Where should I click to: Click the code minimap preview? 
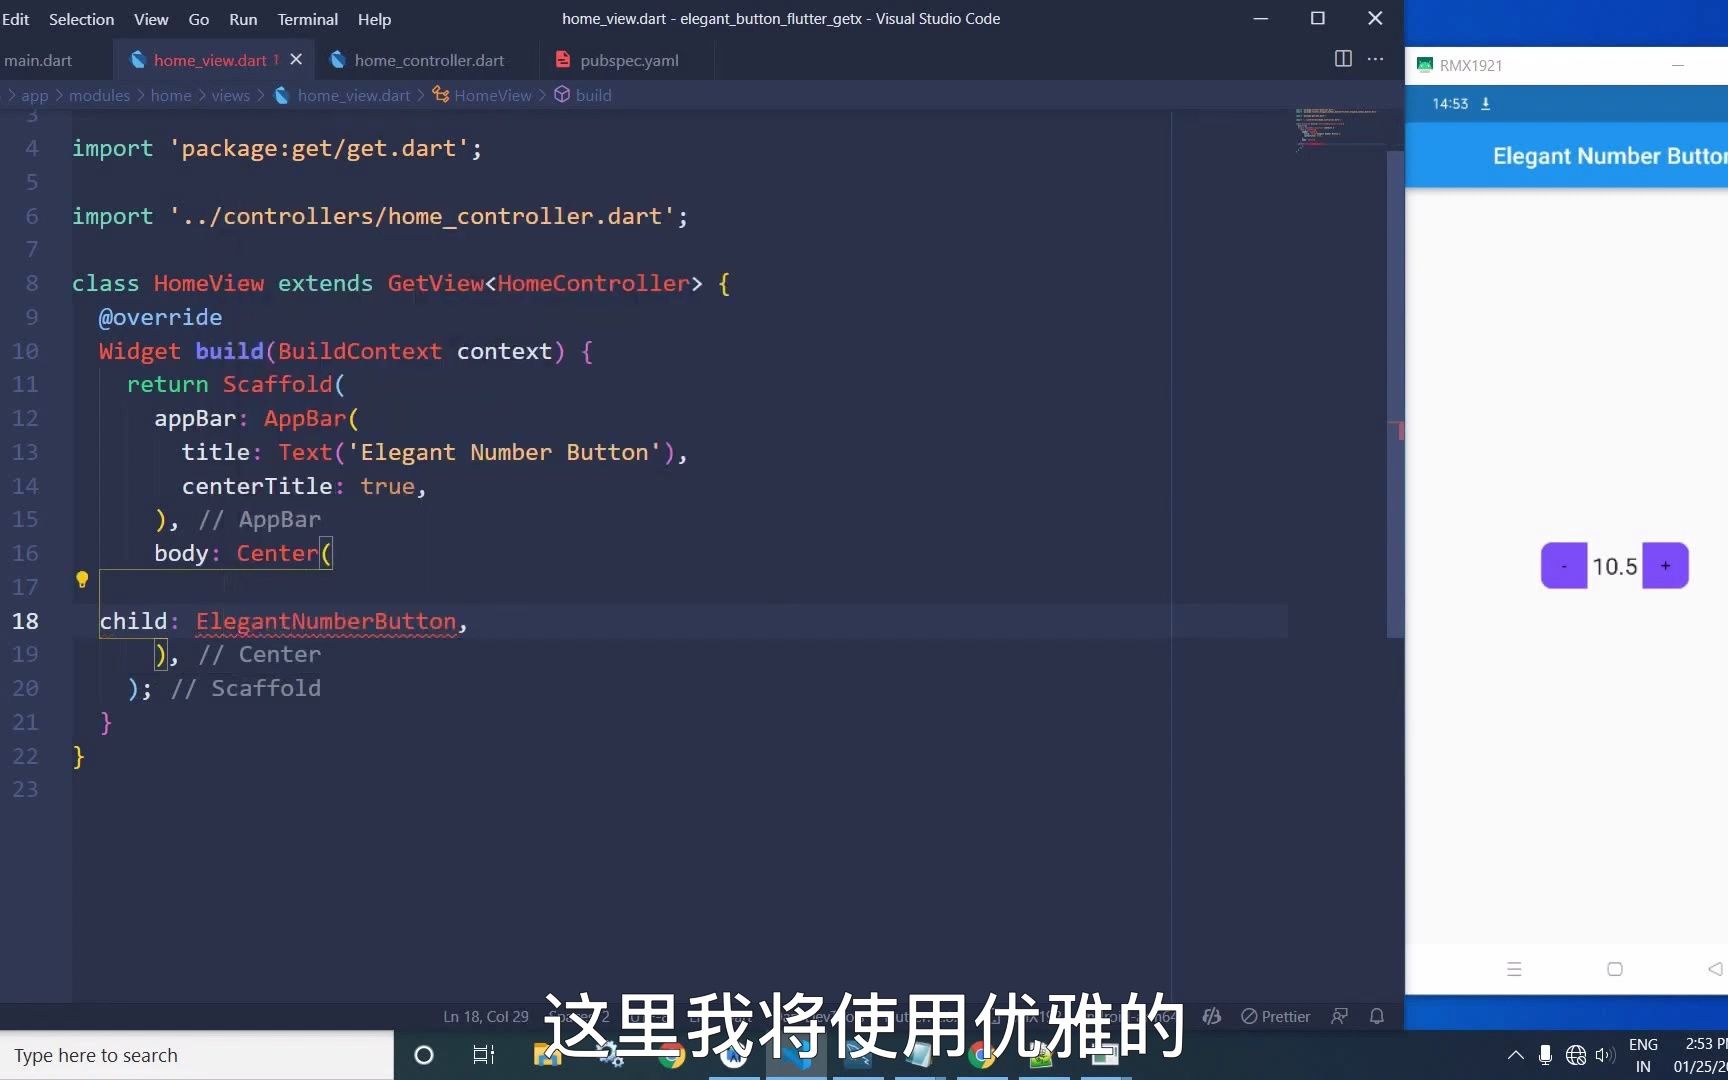pos(1336,128)
